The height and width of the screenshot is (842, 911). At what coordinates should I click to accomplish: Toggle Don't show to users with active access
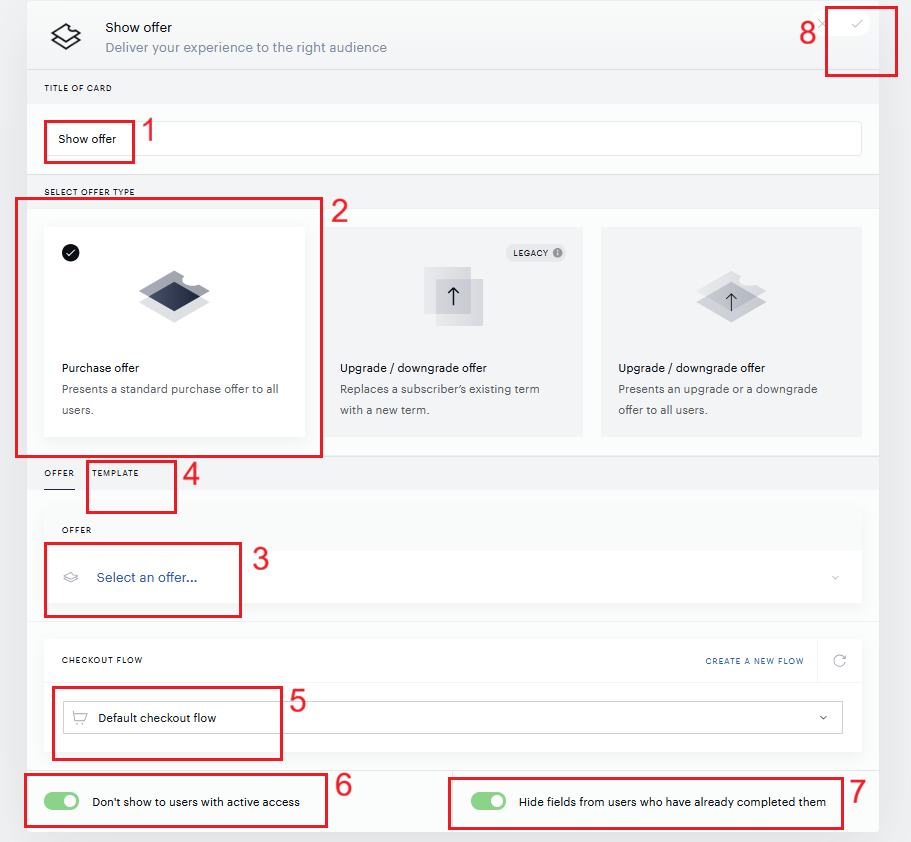tap(62, 801)
